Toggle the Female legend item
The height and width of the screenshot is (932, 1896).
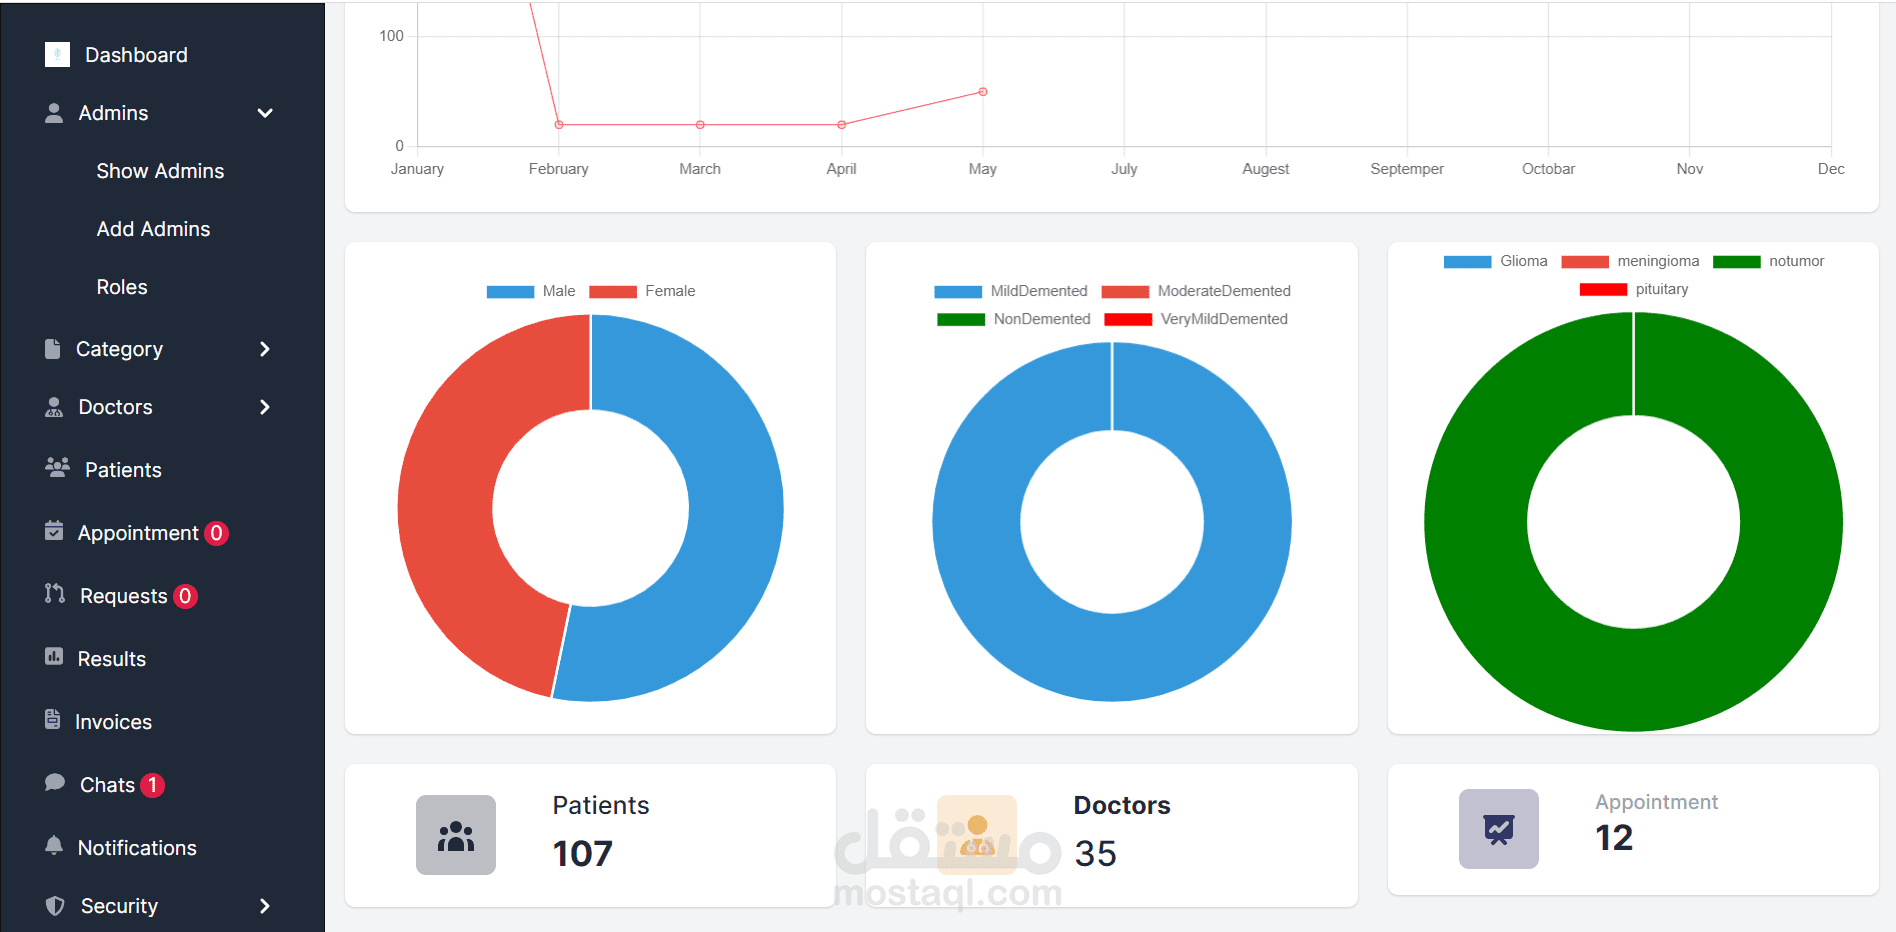tap(642, 291)
